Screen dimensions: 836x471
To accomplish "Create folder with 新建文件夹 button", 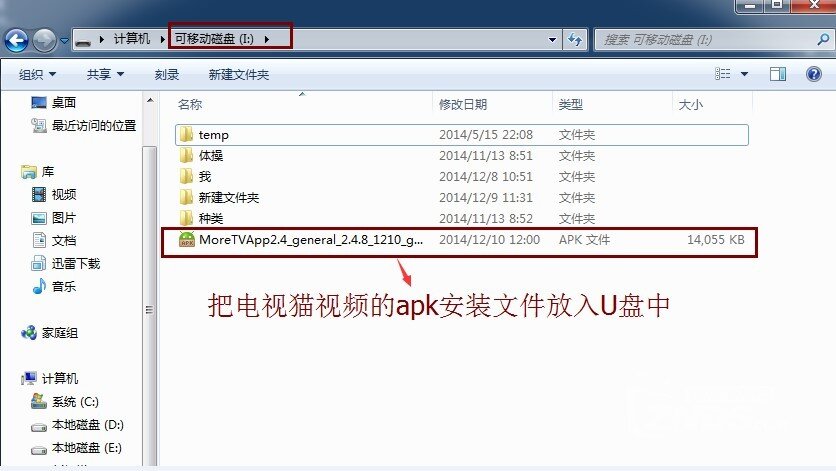I will [x=239, y=75].
